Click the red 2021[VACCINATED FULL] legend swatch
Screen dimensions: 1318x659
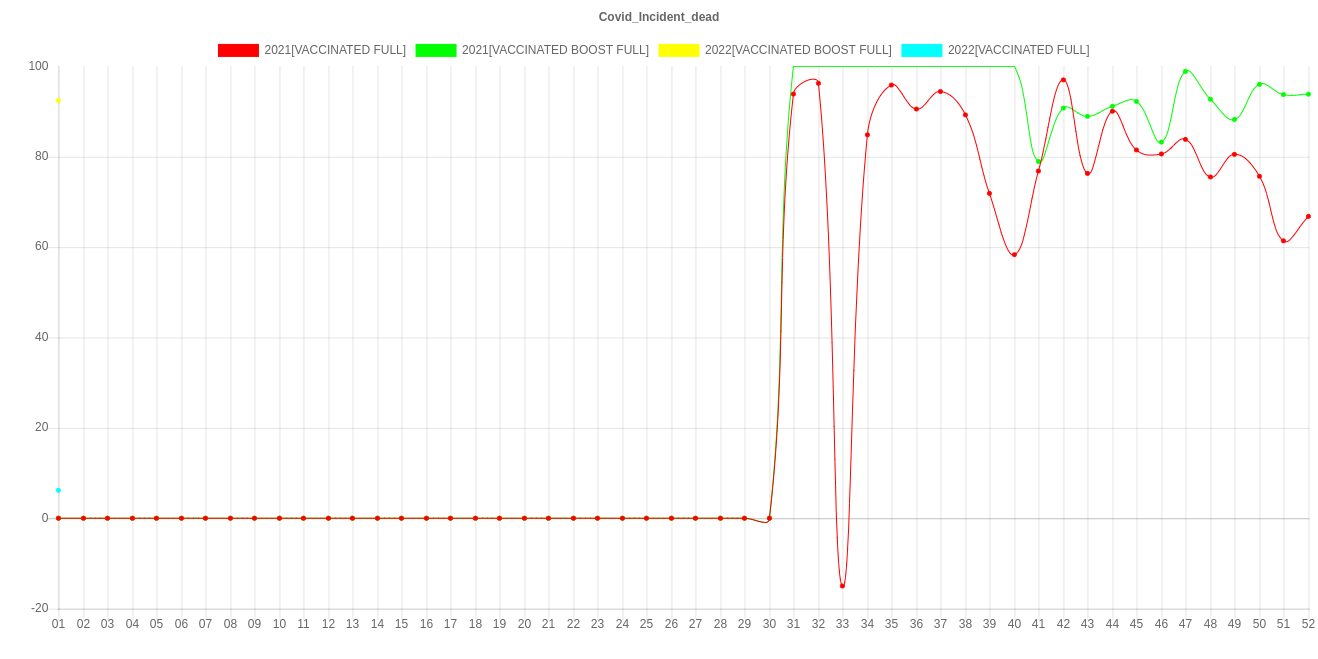coord(237,50)
